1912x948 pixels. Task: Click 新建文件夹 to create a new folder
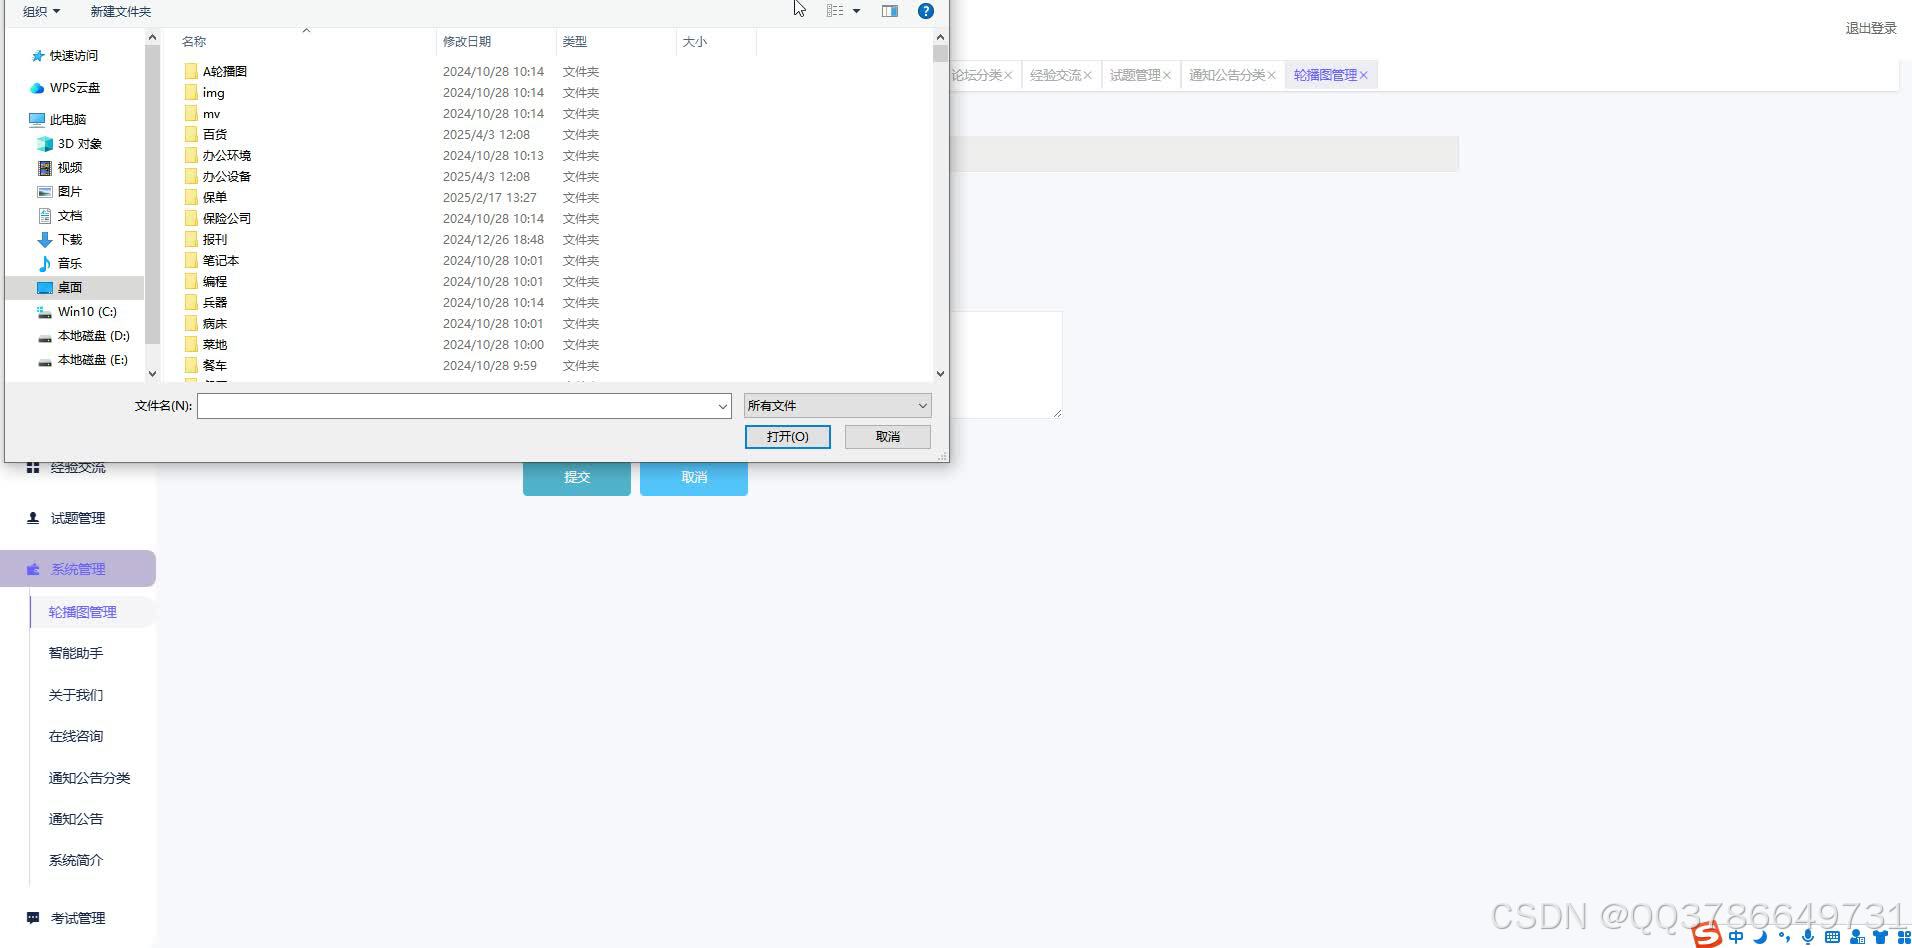[121, 11]
